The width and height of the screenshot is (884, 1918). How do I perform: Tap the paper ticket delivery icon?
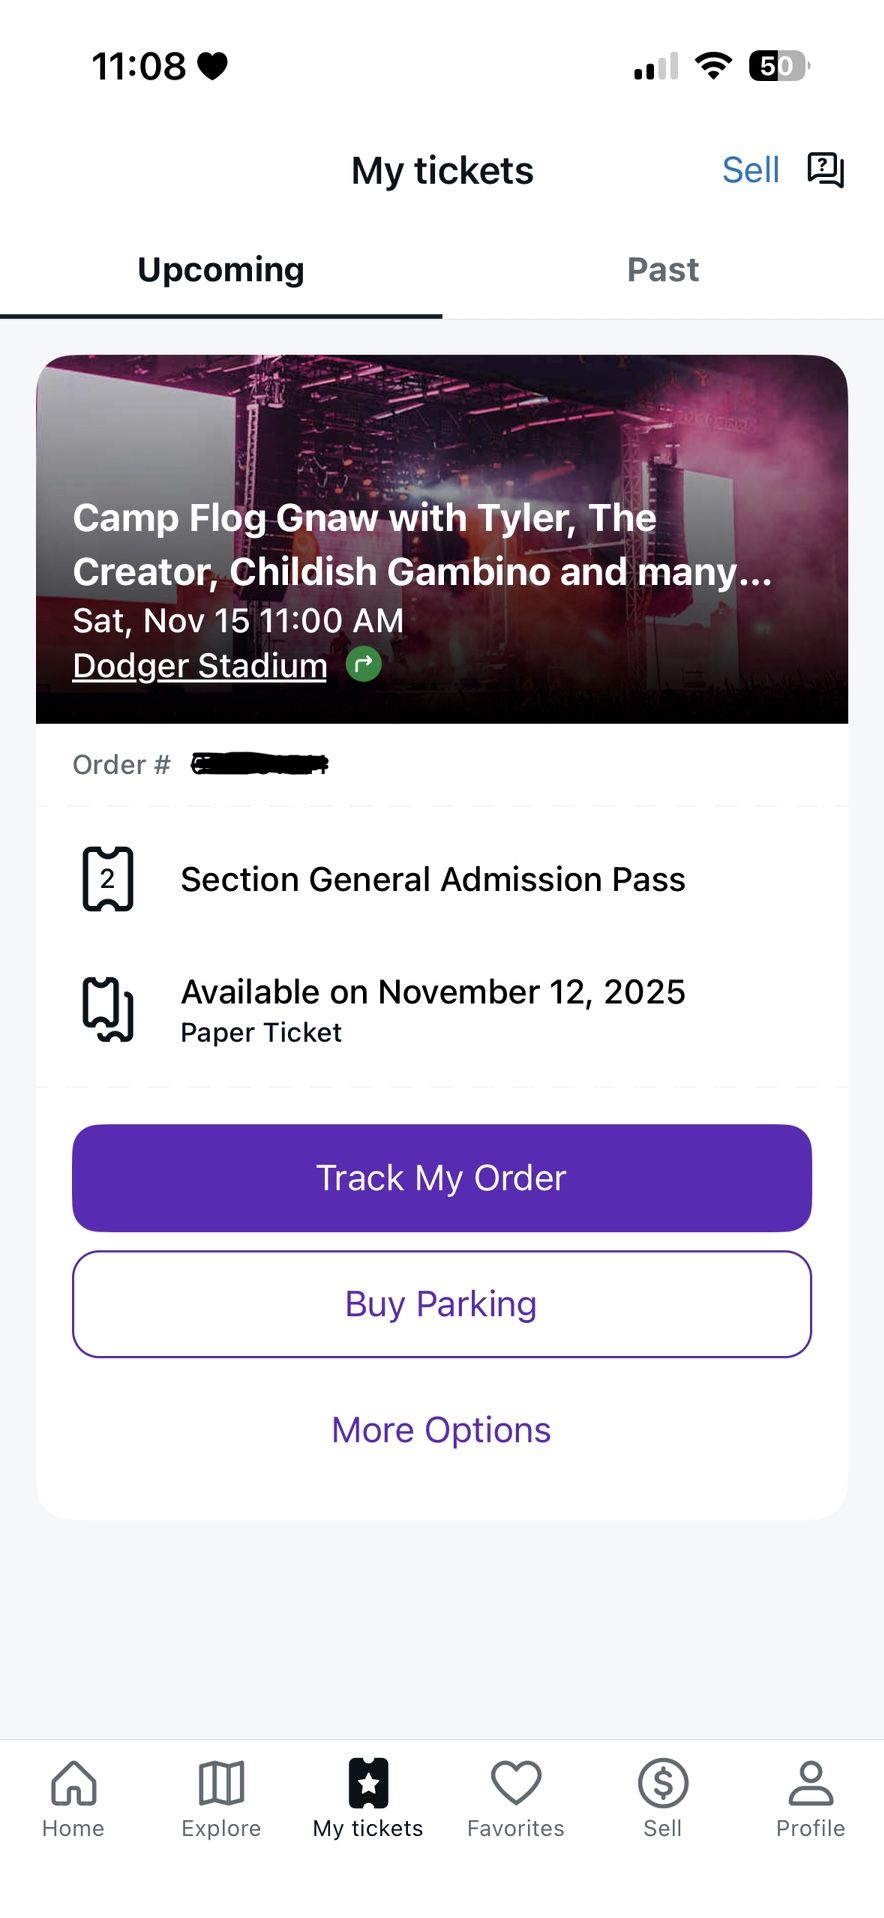pyautogui.click(x=107, y=1008)
